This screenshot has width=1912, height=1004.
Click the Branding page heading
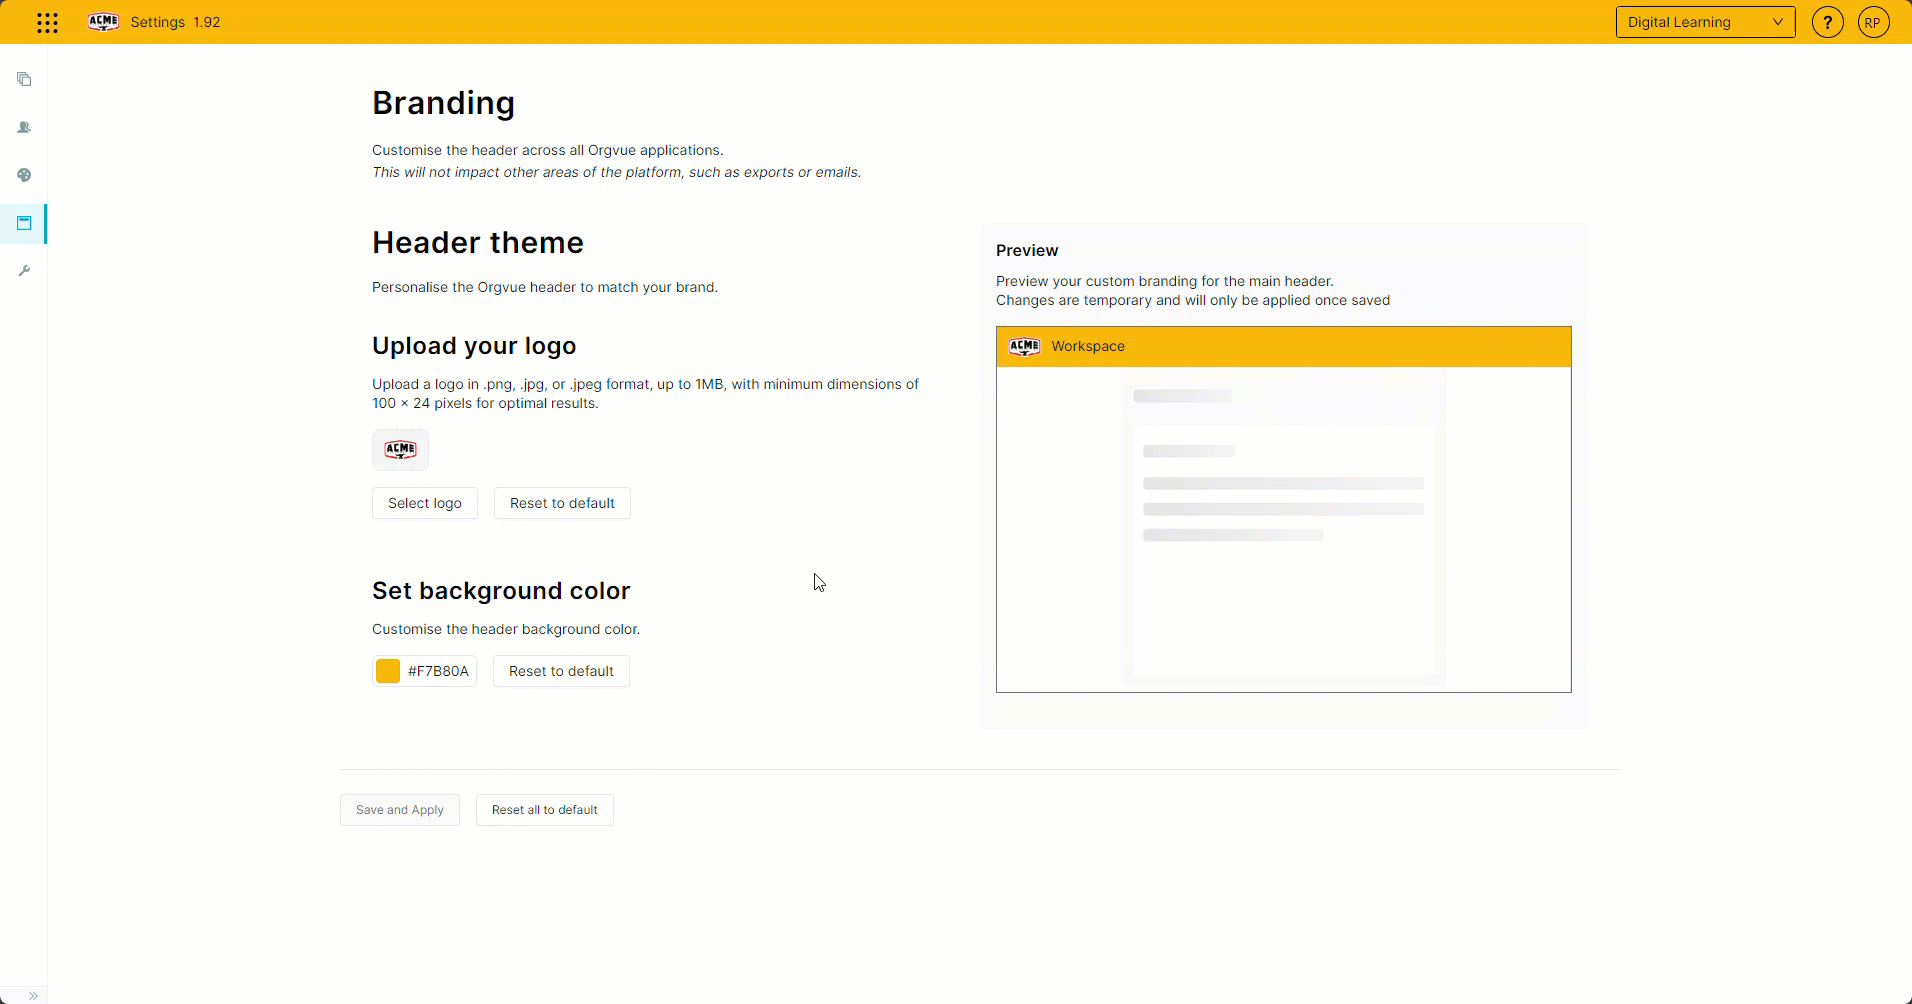pos(443,103)
